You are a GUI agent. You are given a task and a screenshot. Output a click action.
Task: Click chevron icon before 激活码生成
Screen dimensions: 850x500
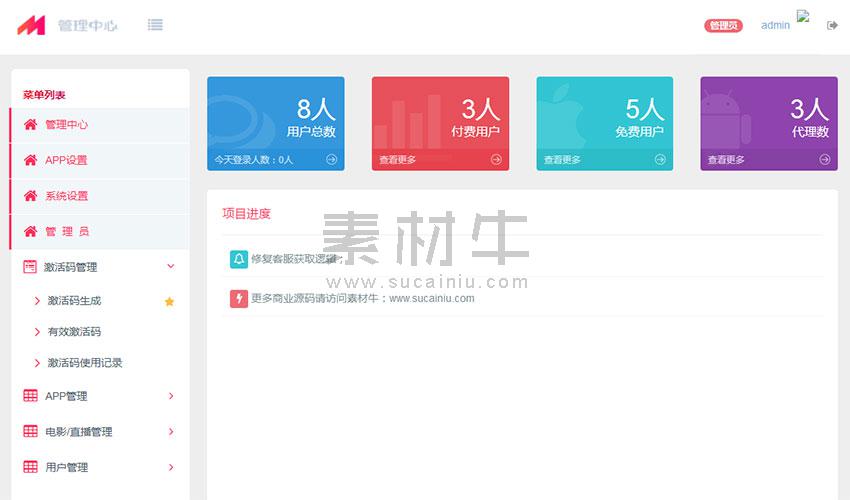(37, 301)
